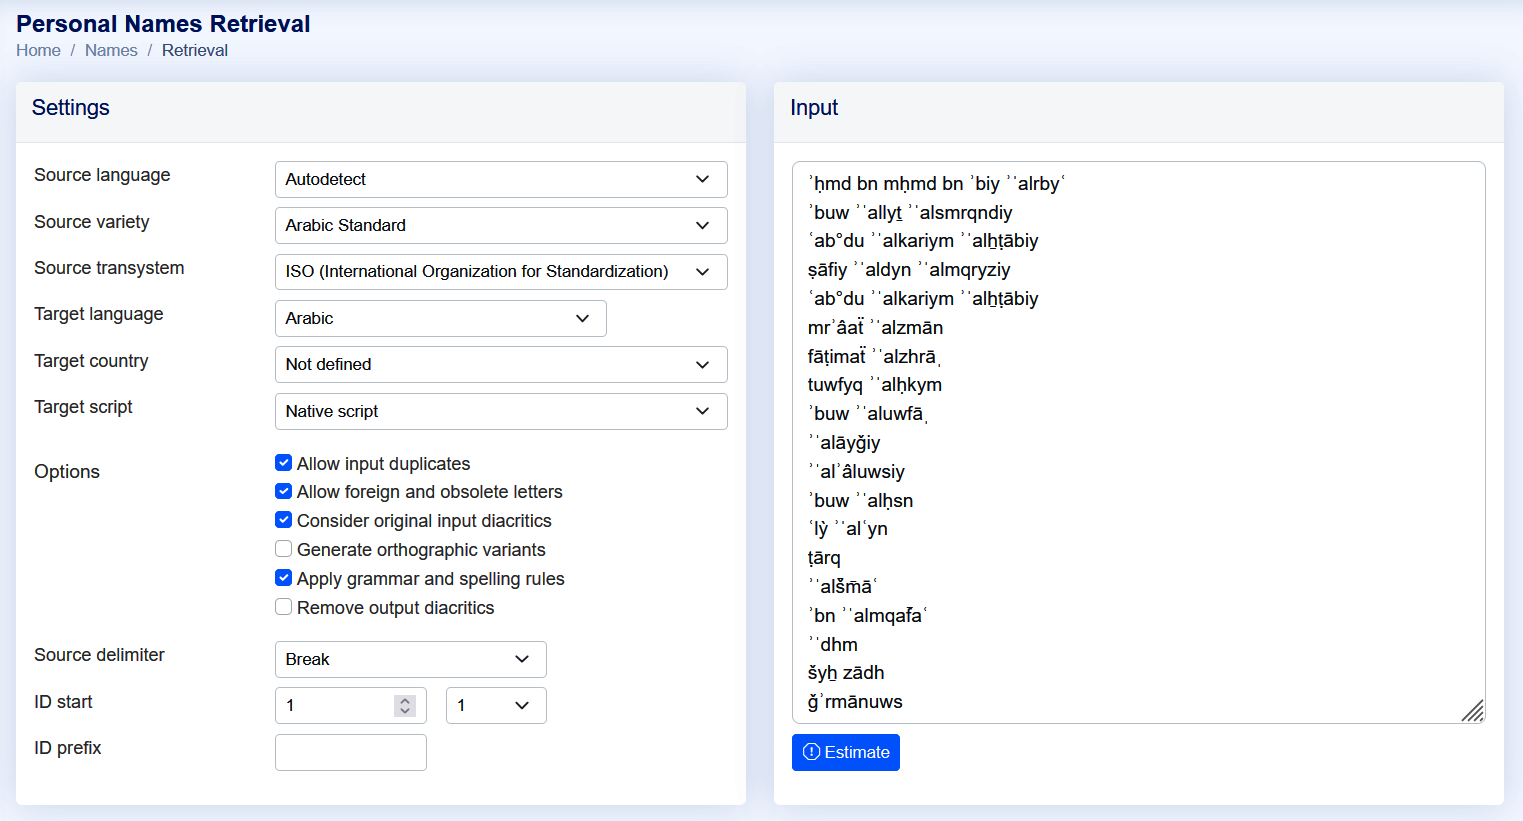Disable Allow input duplicates

pos(284,463)
